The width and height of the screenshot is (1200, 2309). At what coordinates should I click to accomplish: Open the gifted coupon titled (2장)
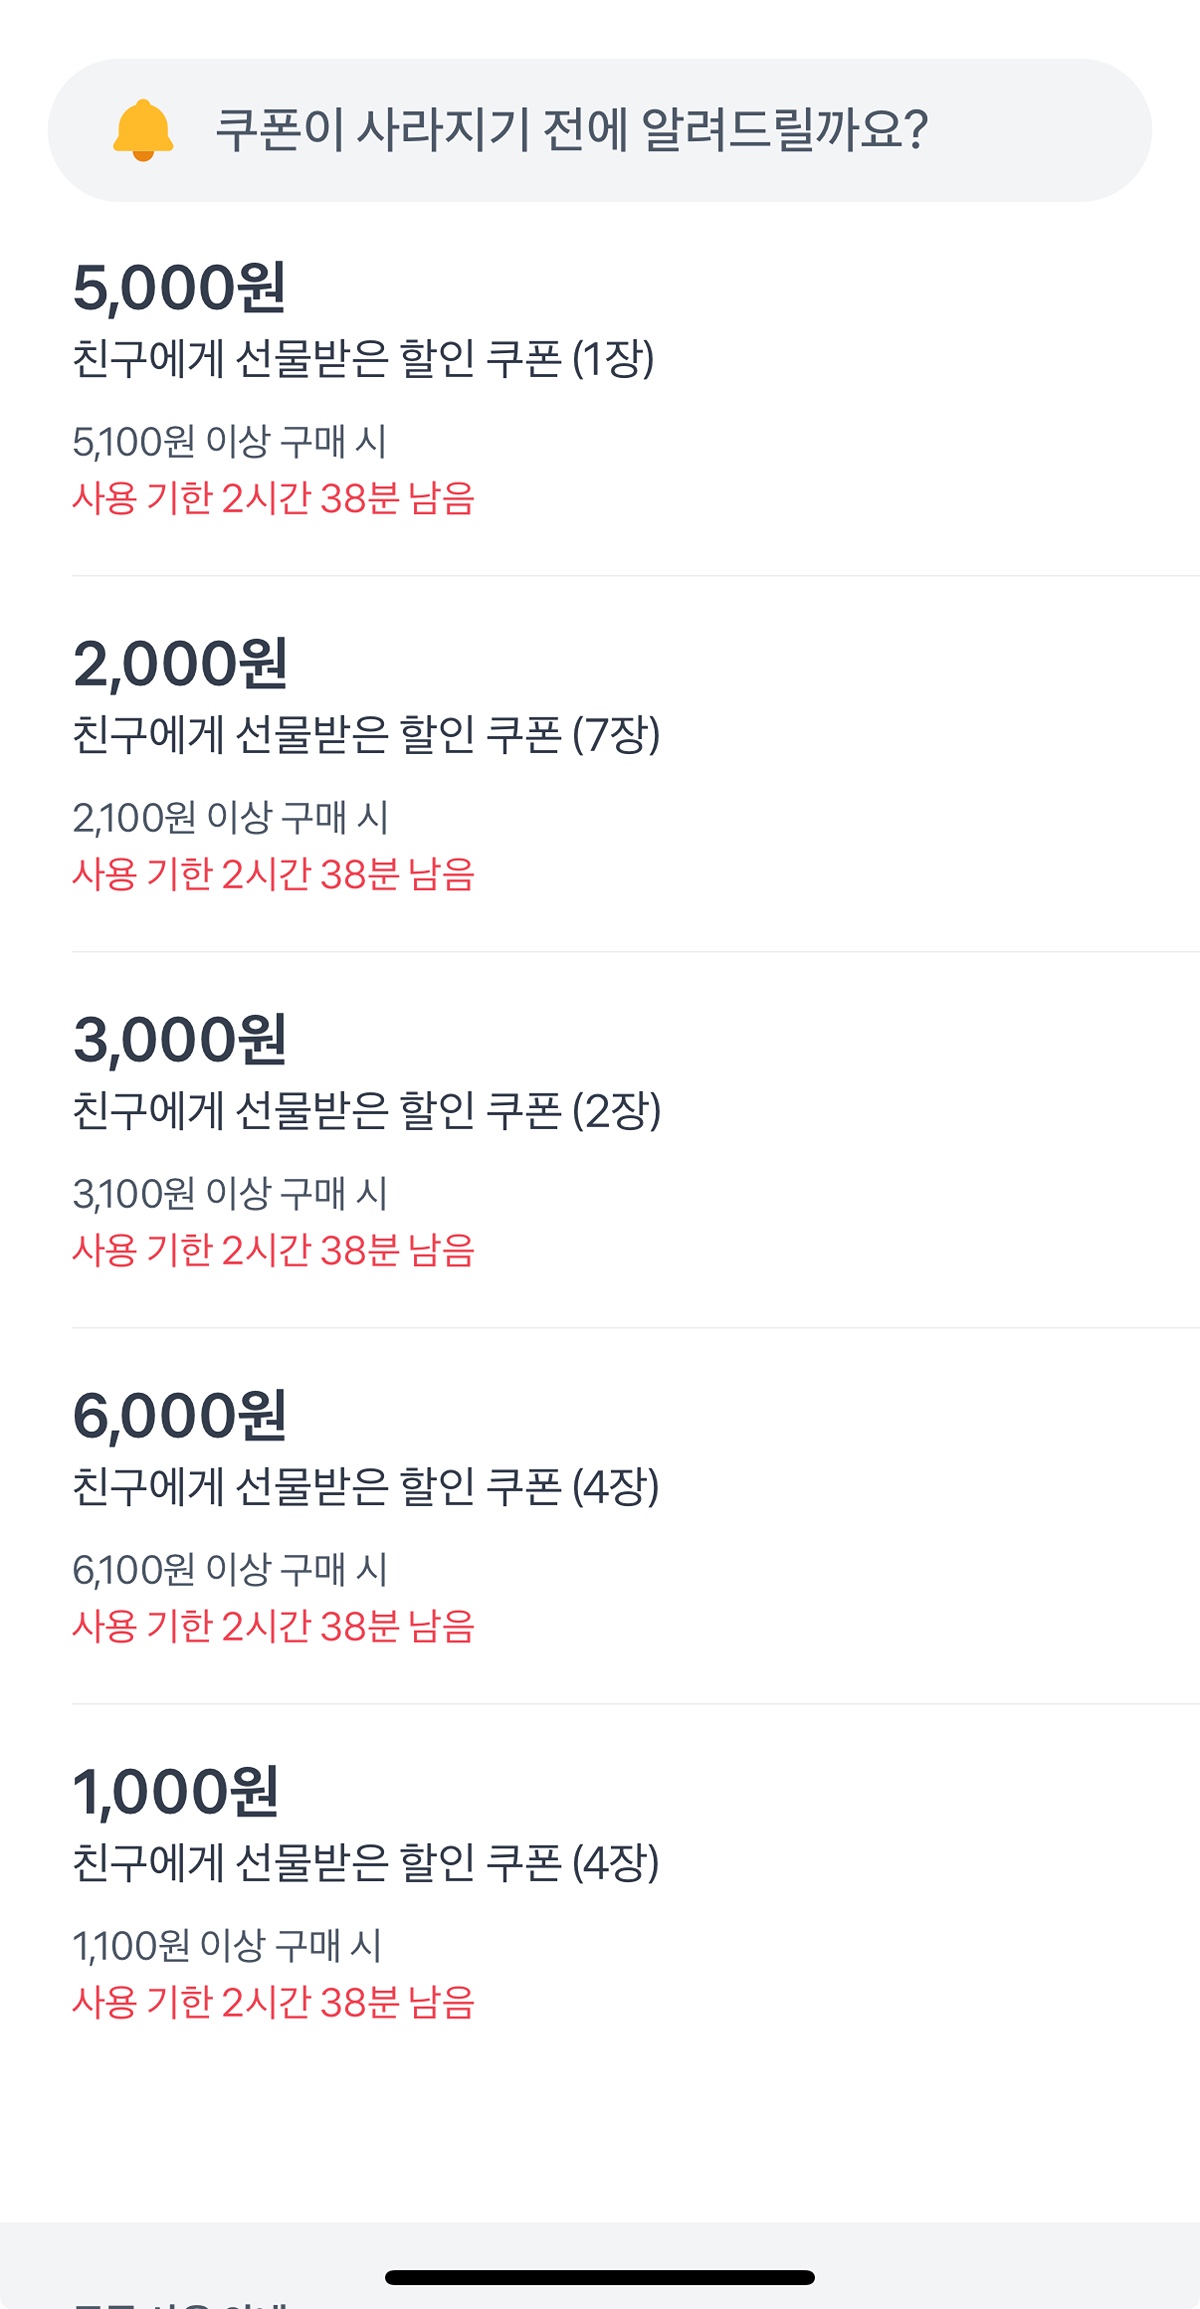366,1111
